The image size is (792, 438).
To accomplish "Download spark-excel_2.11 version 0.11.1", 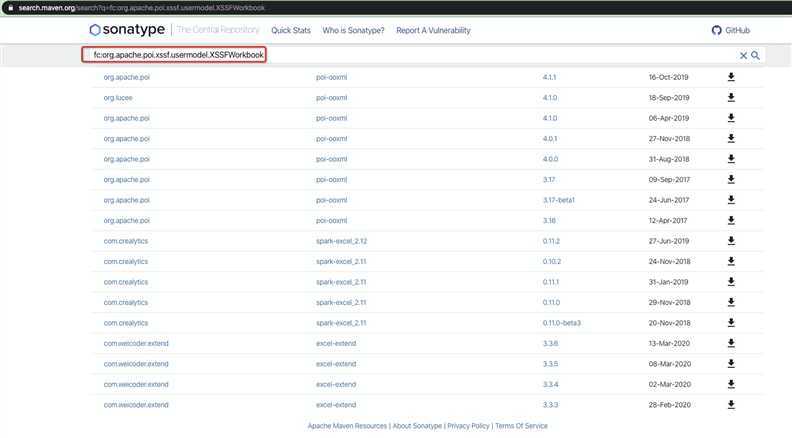I will [x=731, y=282].
